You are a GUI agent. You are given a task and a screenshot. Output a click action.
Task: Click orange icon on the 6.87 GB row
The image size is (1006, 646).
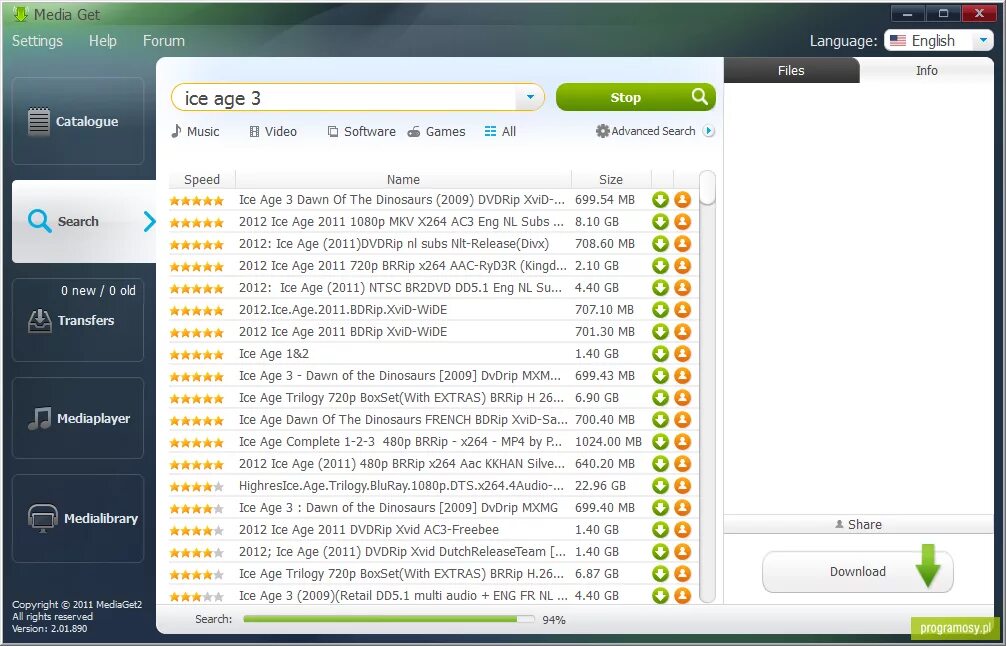coord(683,574)
